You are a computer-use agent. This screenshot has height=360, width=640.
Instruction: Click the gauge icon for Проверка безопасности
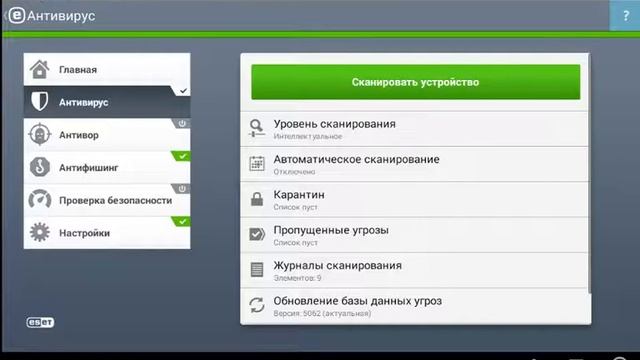[40, 200]
